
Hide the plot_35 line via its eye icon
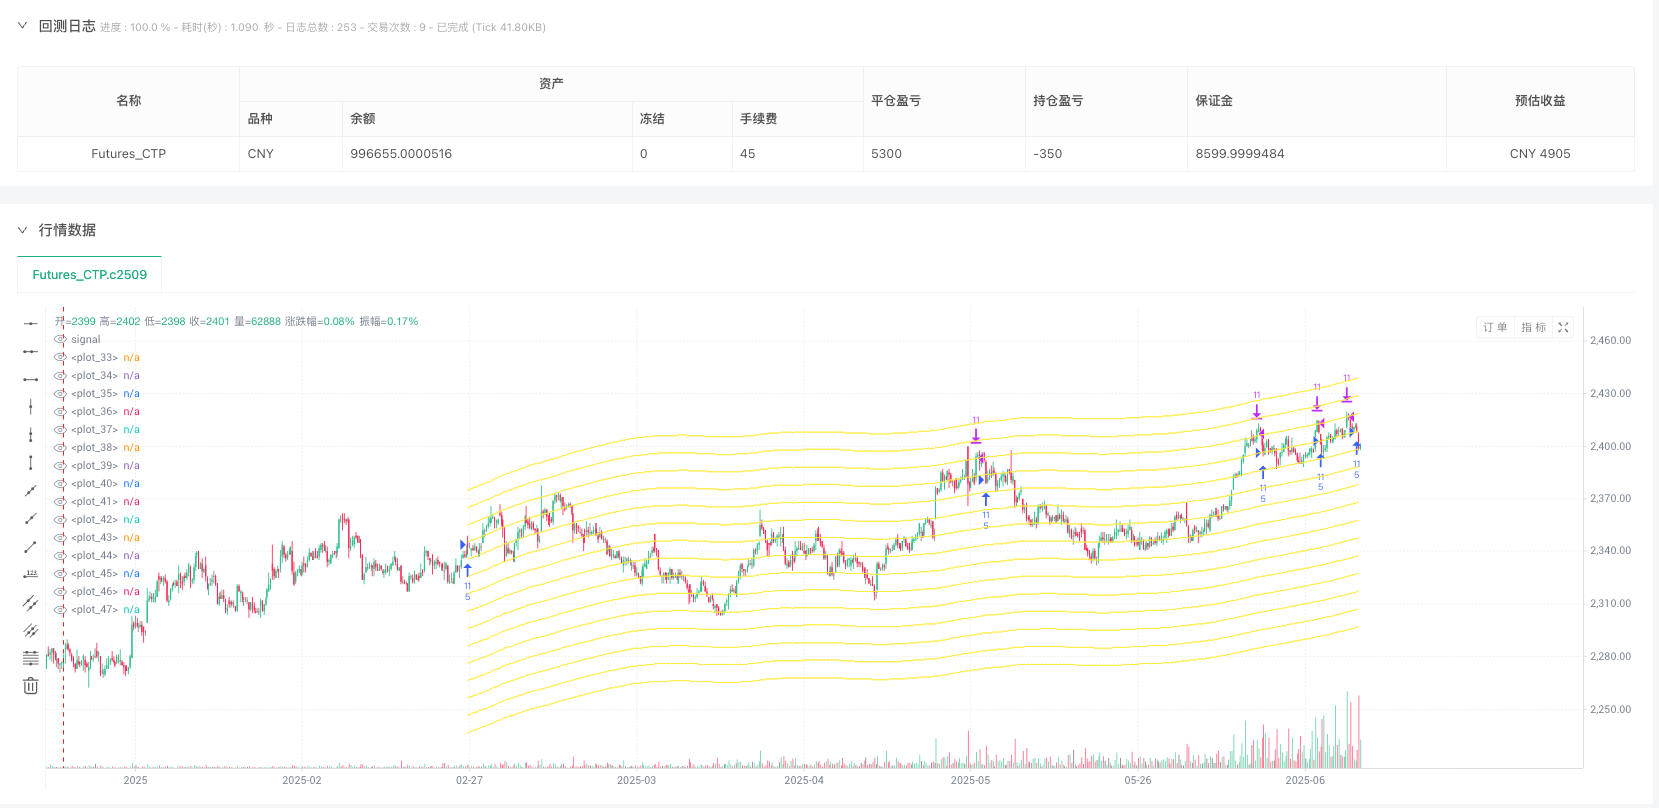click(x=60, y=394)
